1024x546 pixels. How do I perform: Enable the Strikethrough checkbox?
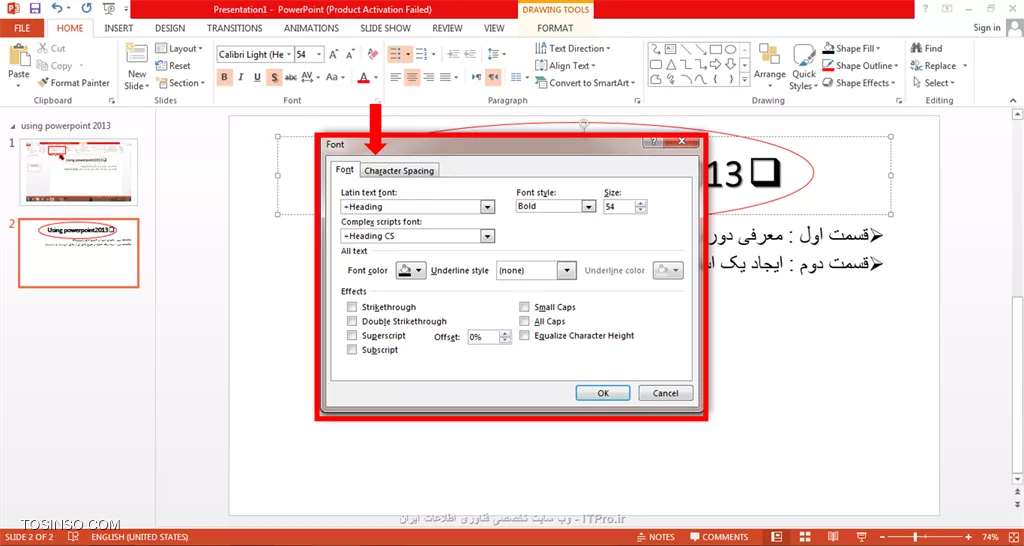352,307
